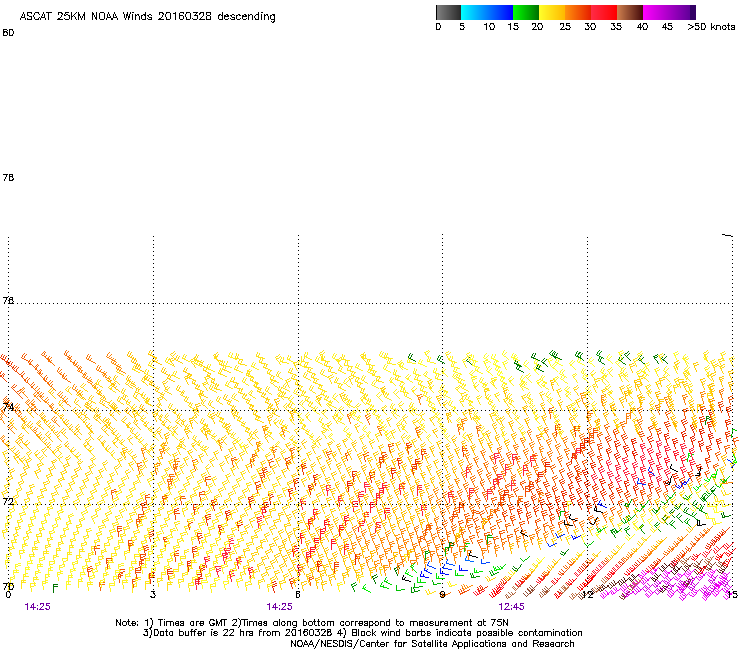This screenshot has height=650, width=740.
Task: Click the 78 latitude axis label
Action: pyautogui.click(x=8, y=177)
